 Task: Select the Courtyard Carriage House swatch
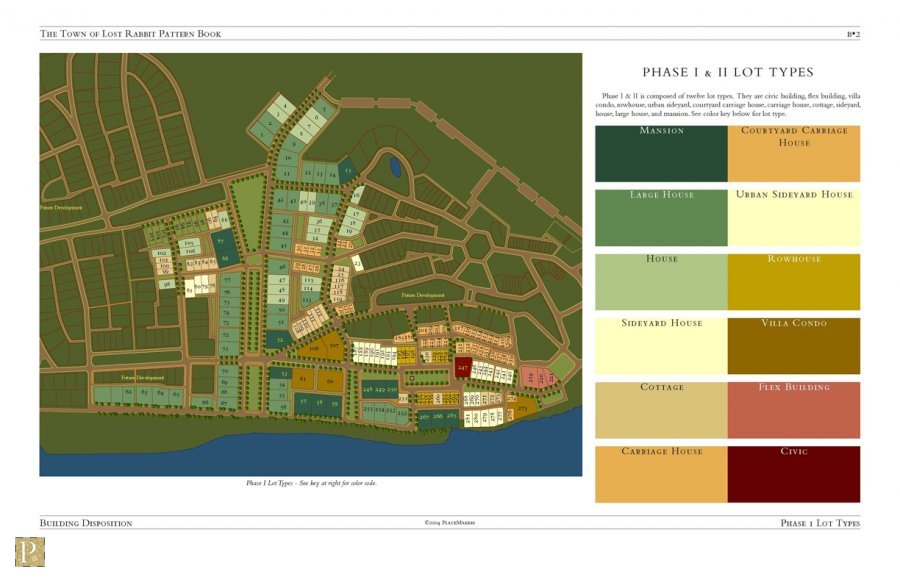(793, 153)
